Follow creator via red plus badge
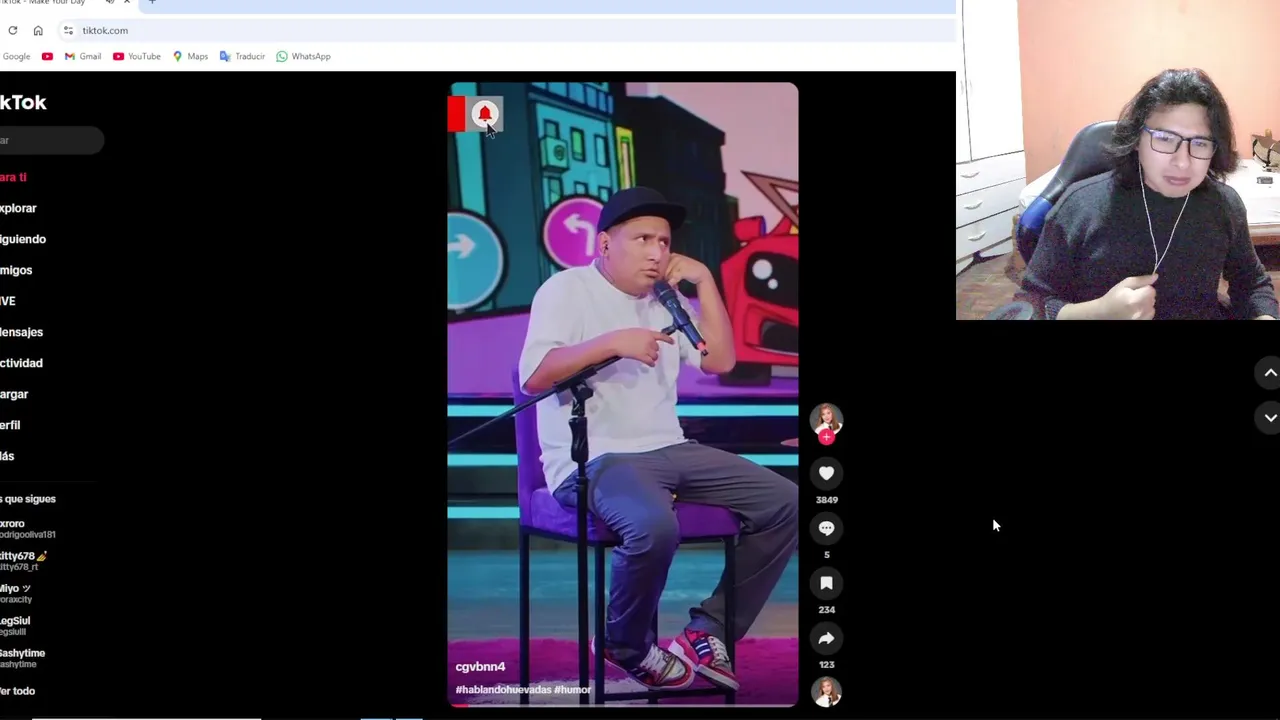The height and width of the screenshot is (720, 1280). 826,437
